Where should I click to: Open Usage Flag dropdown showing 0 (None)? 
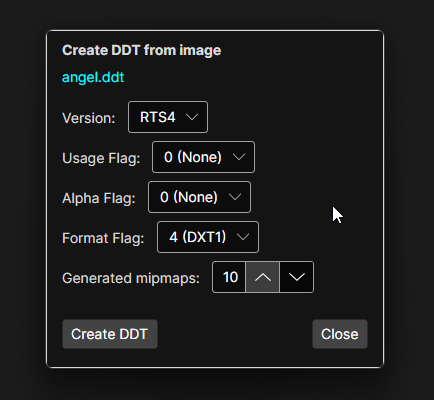point(203,157)
